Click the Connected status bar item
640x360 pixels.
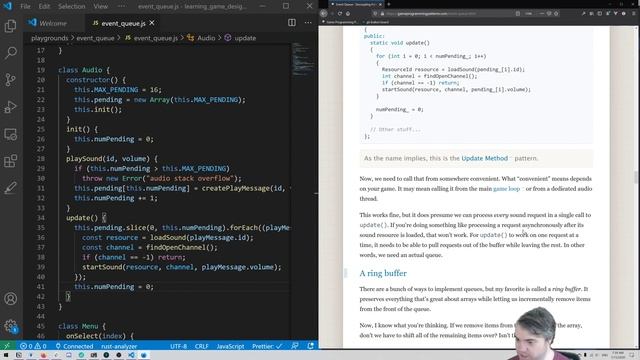point(74,346)
